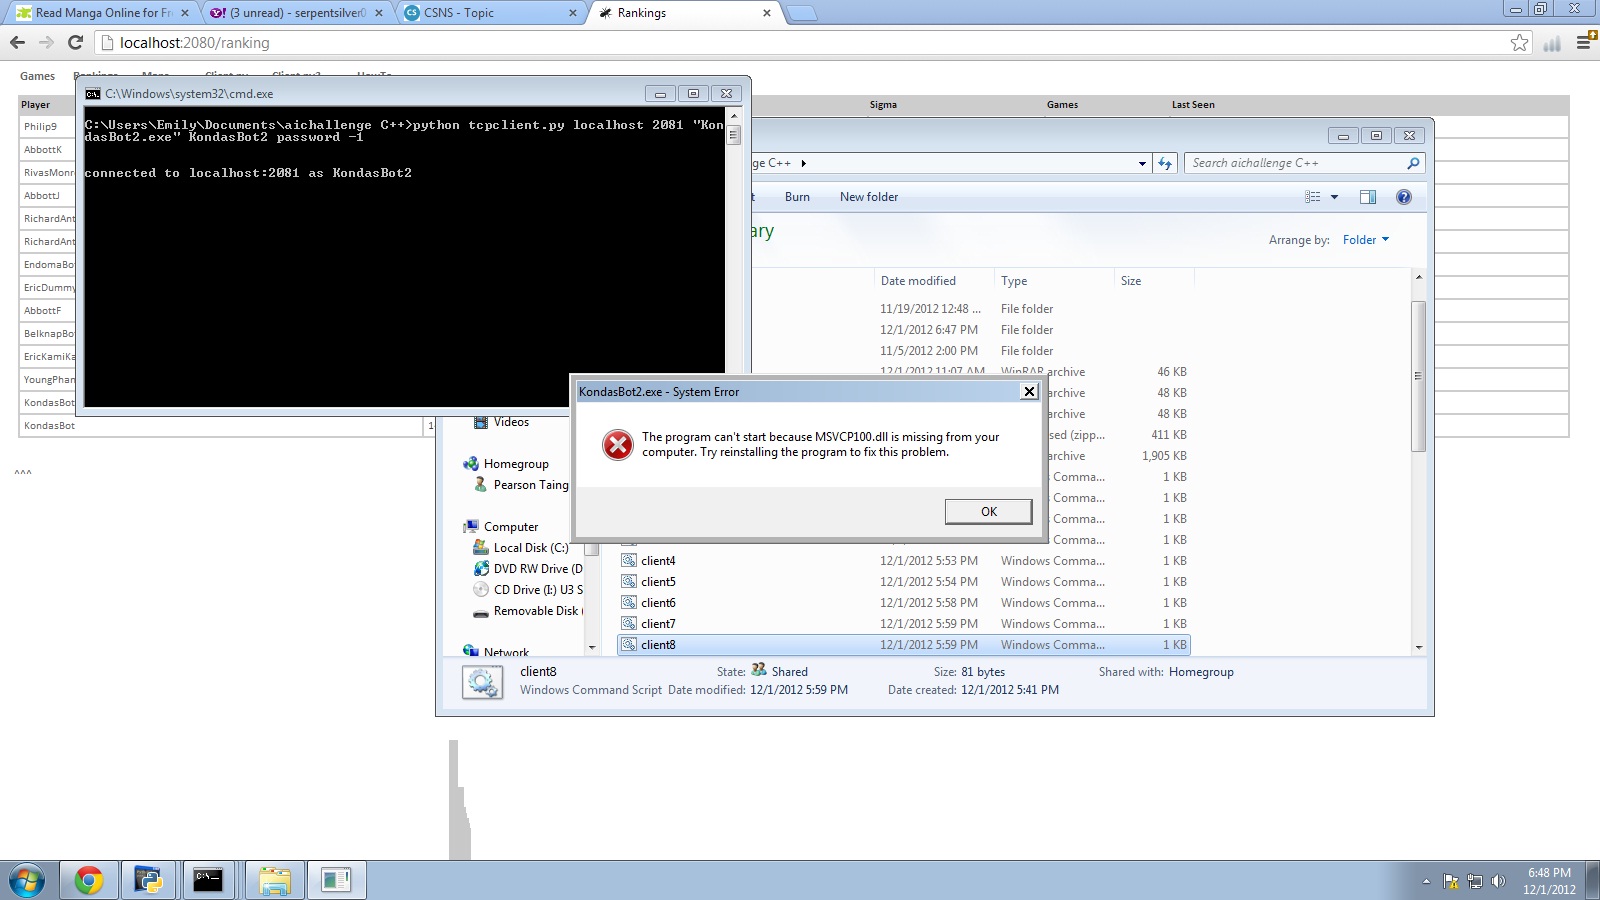This screenshot has height=900, width=1600.
Task: Click the Python icon in the taskbar
Action: (148, 880)
